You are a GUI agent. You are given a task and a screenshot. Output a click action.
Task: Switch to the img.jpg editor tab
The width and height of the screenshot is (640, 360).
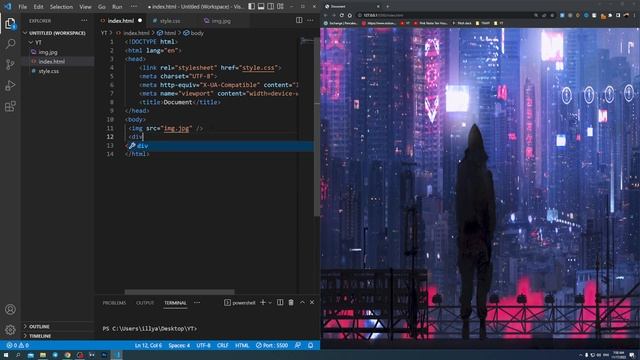pos(221,21)
